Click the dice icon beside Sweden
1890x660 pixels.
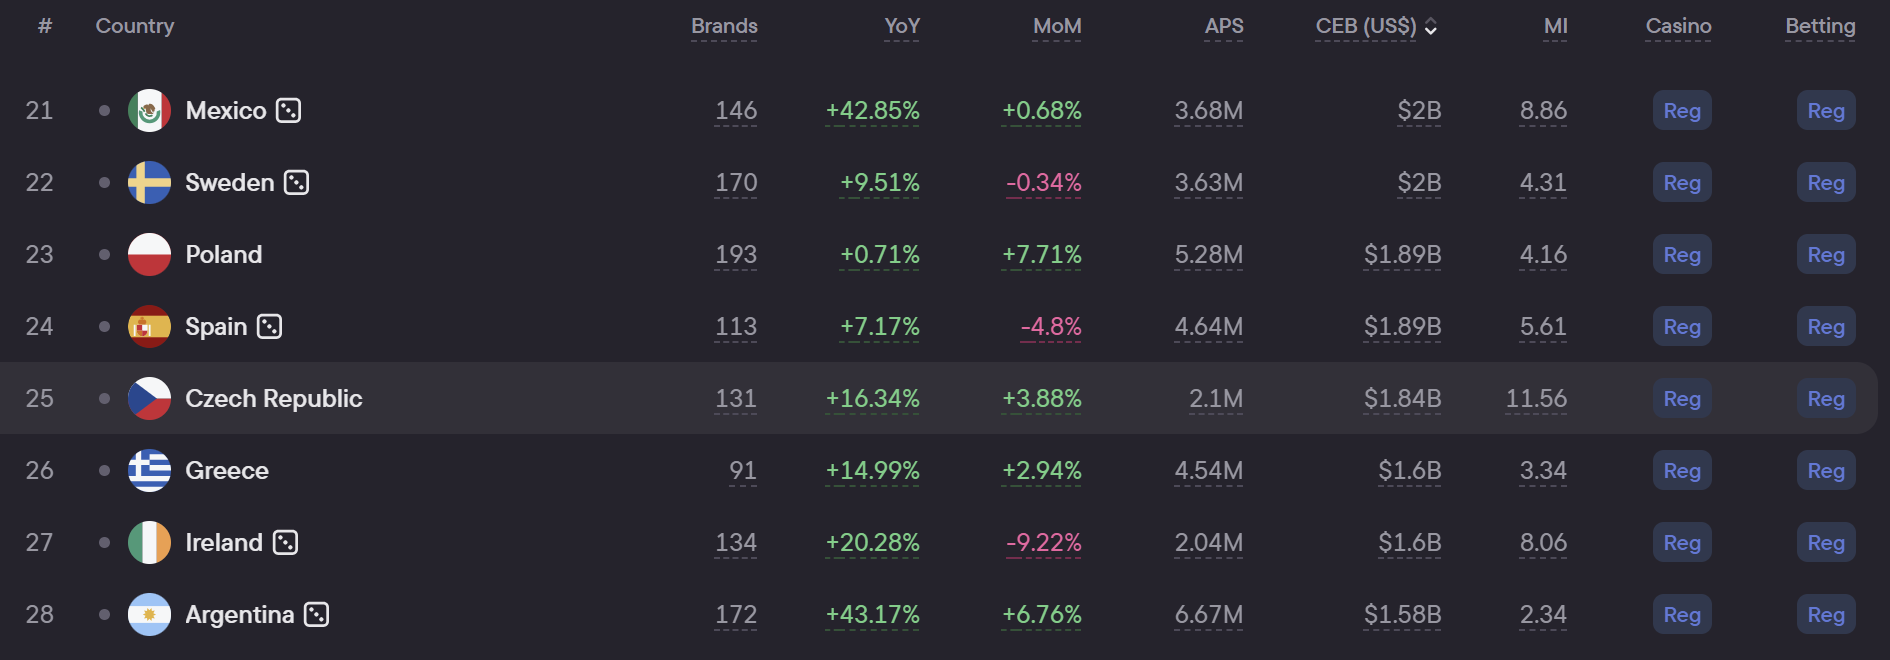pos(296,182)
